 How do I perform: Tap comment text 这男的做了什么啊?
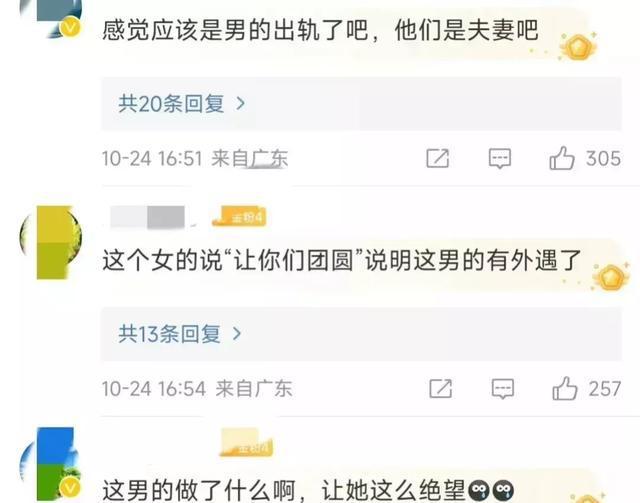[x=198, y=490]
